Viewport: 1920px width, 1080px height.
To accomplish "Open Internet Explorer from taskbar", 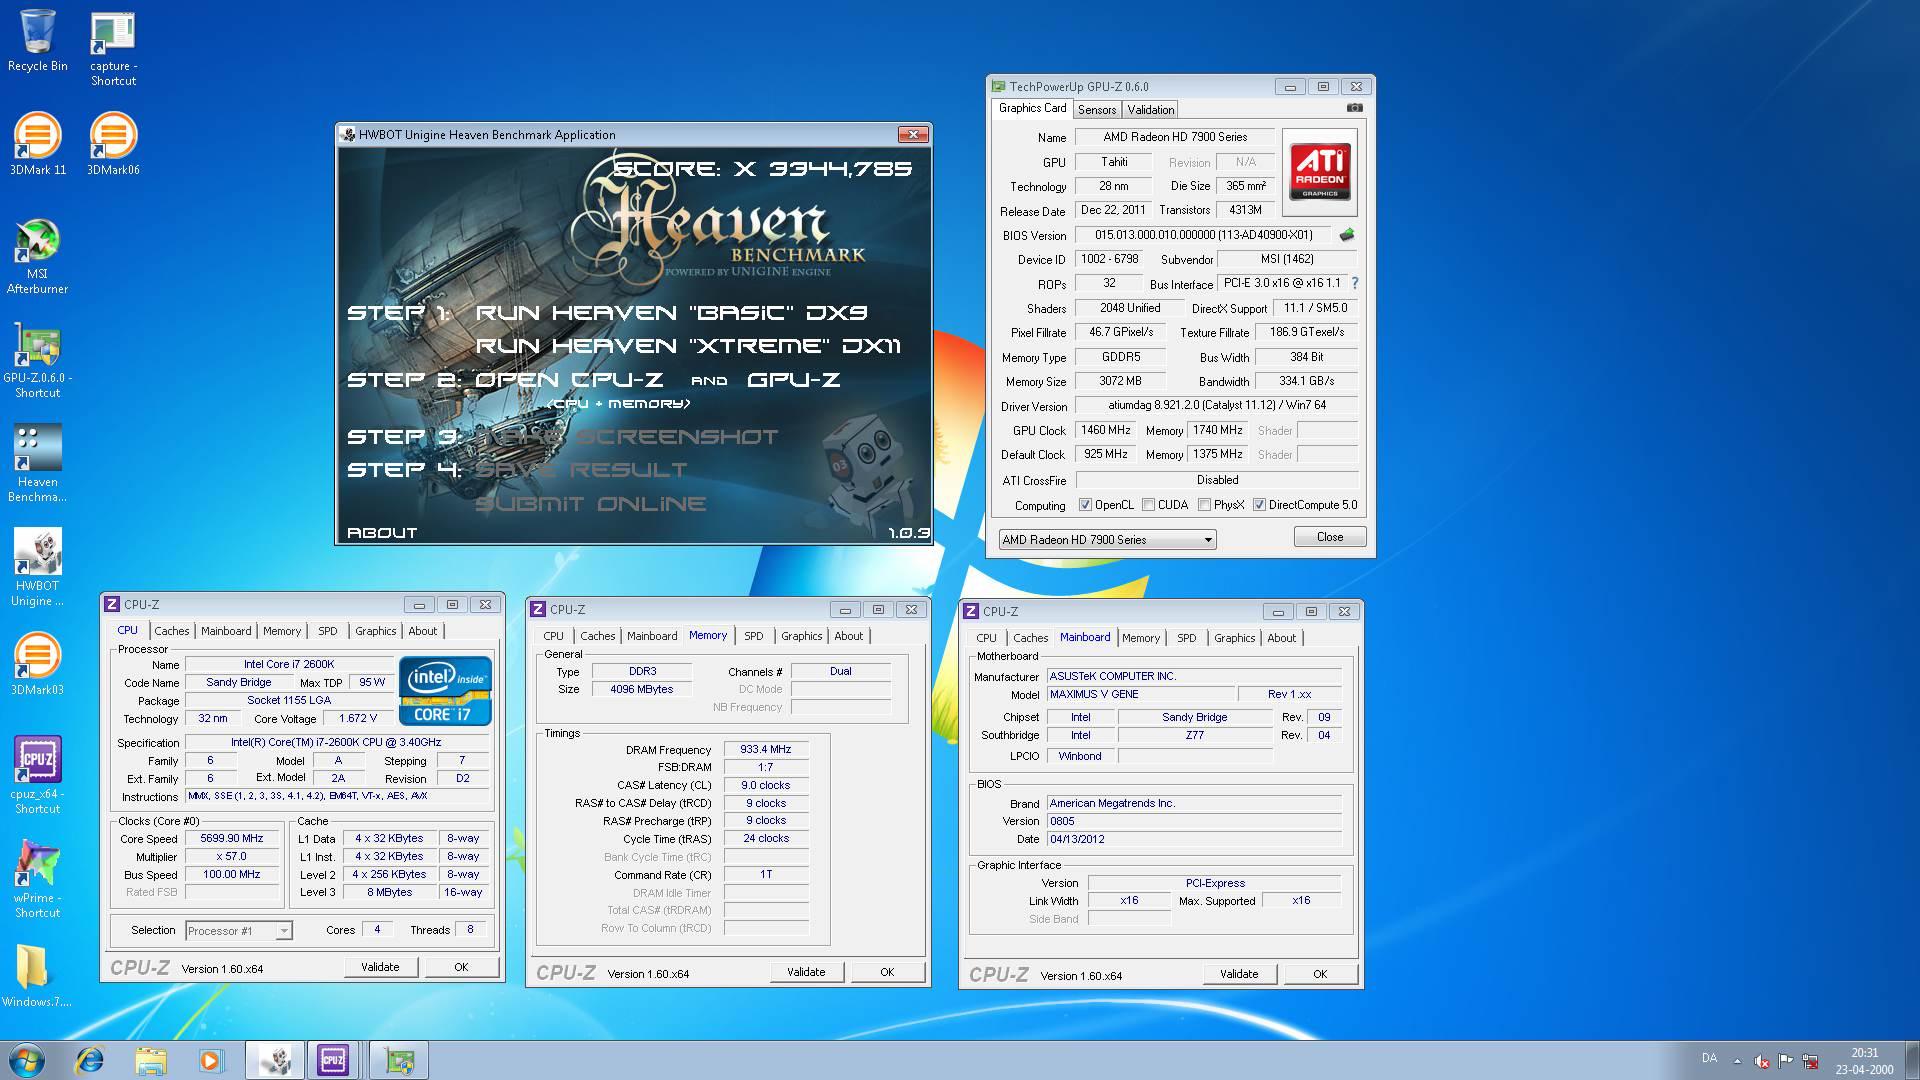I will pyautogui.click(x=90, y=1060).
